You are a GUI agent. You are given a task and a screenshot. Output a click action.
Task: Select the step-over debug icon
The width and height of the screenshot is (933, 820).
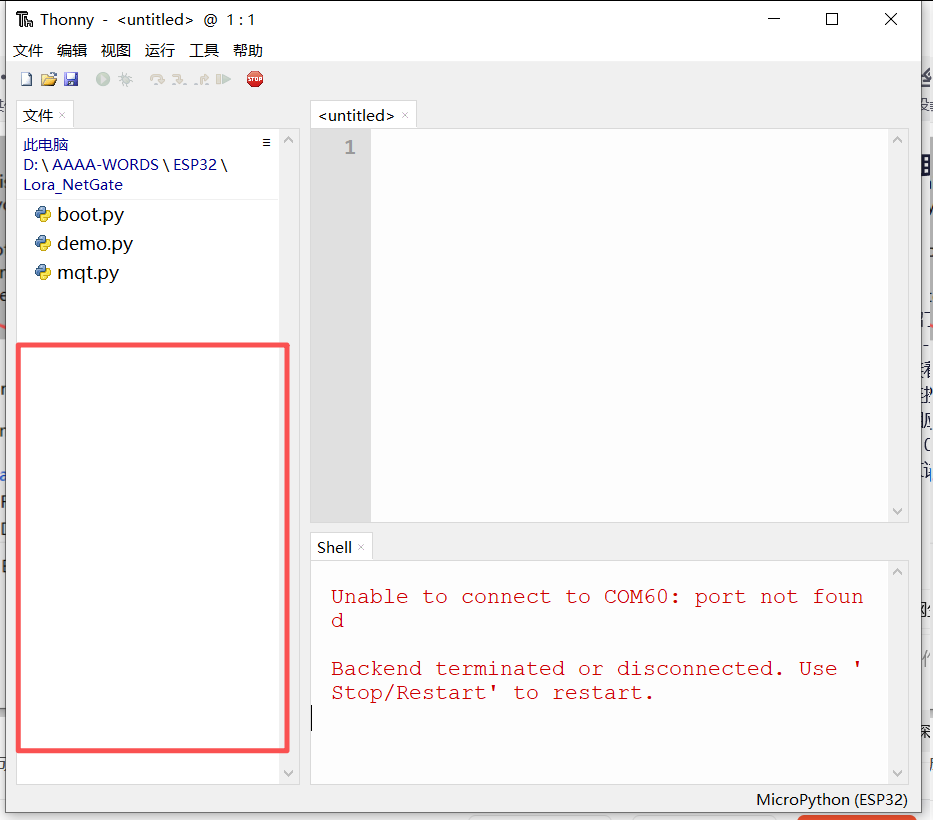click(x=158, y=78)
